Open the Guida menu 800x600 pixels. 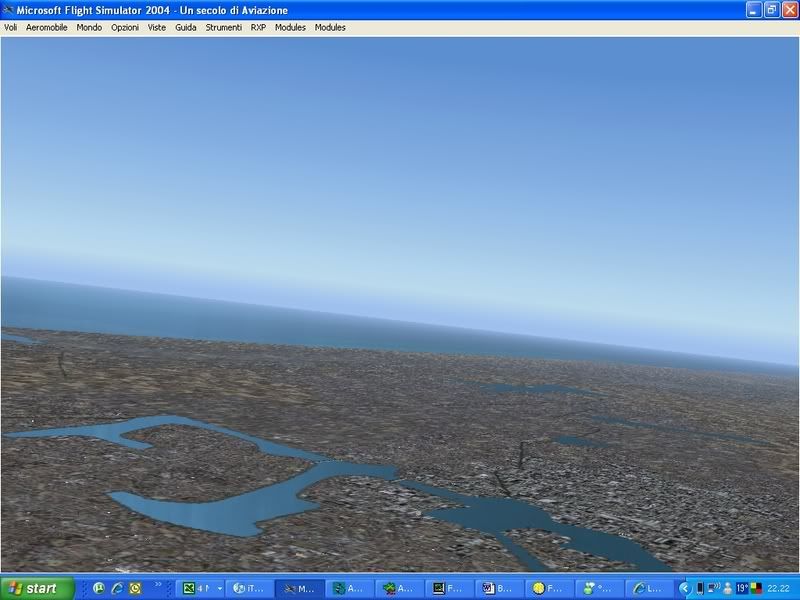(x=186, y=28)
